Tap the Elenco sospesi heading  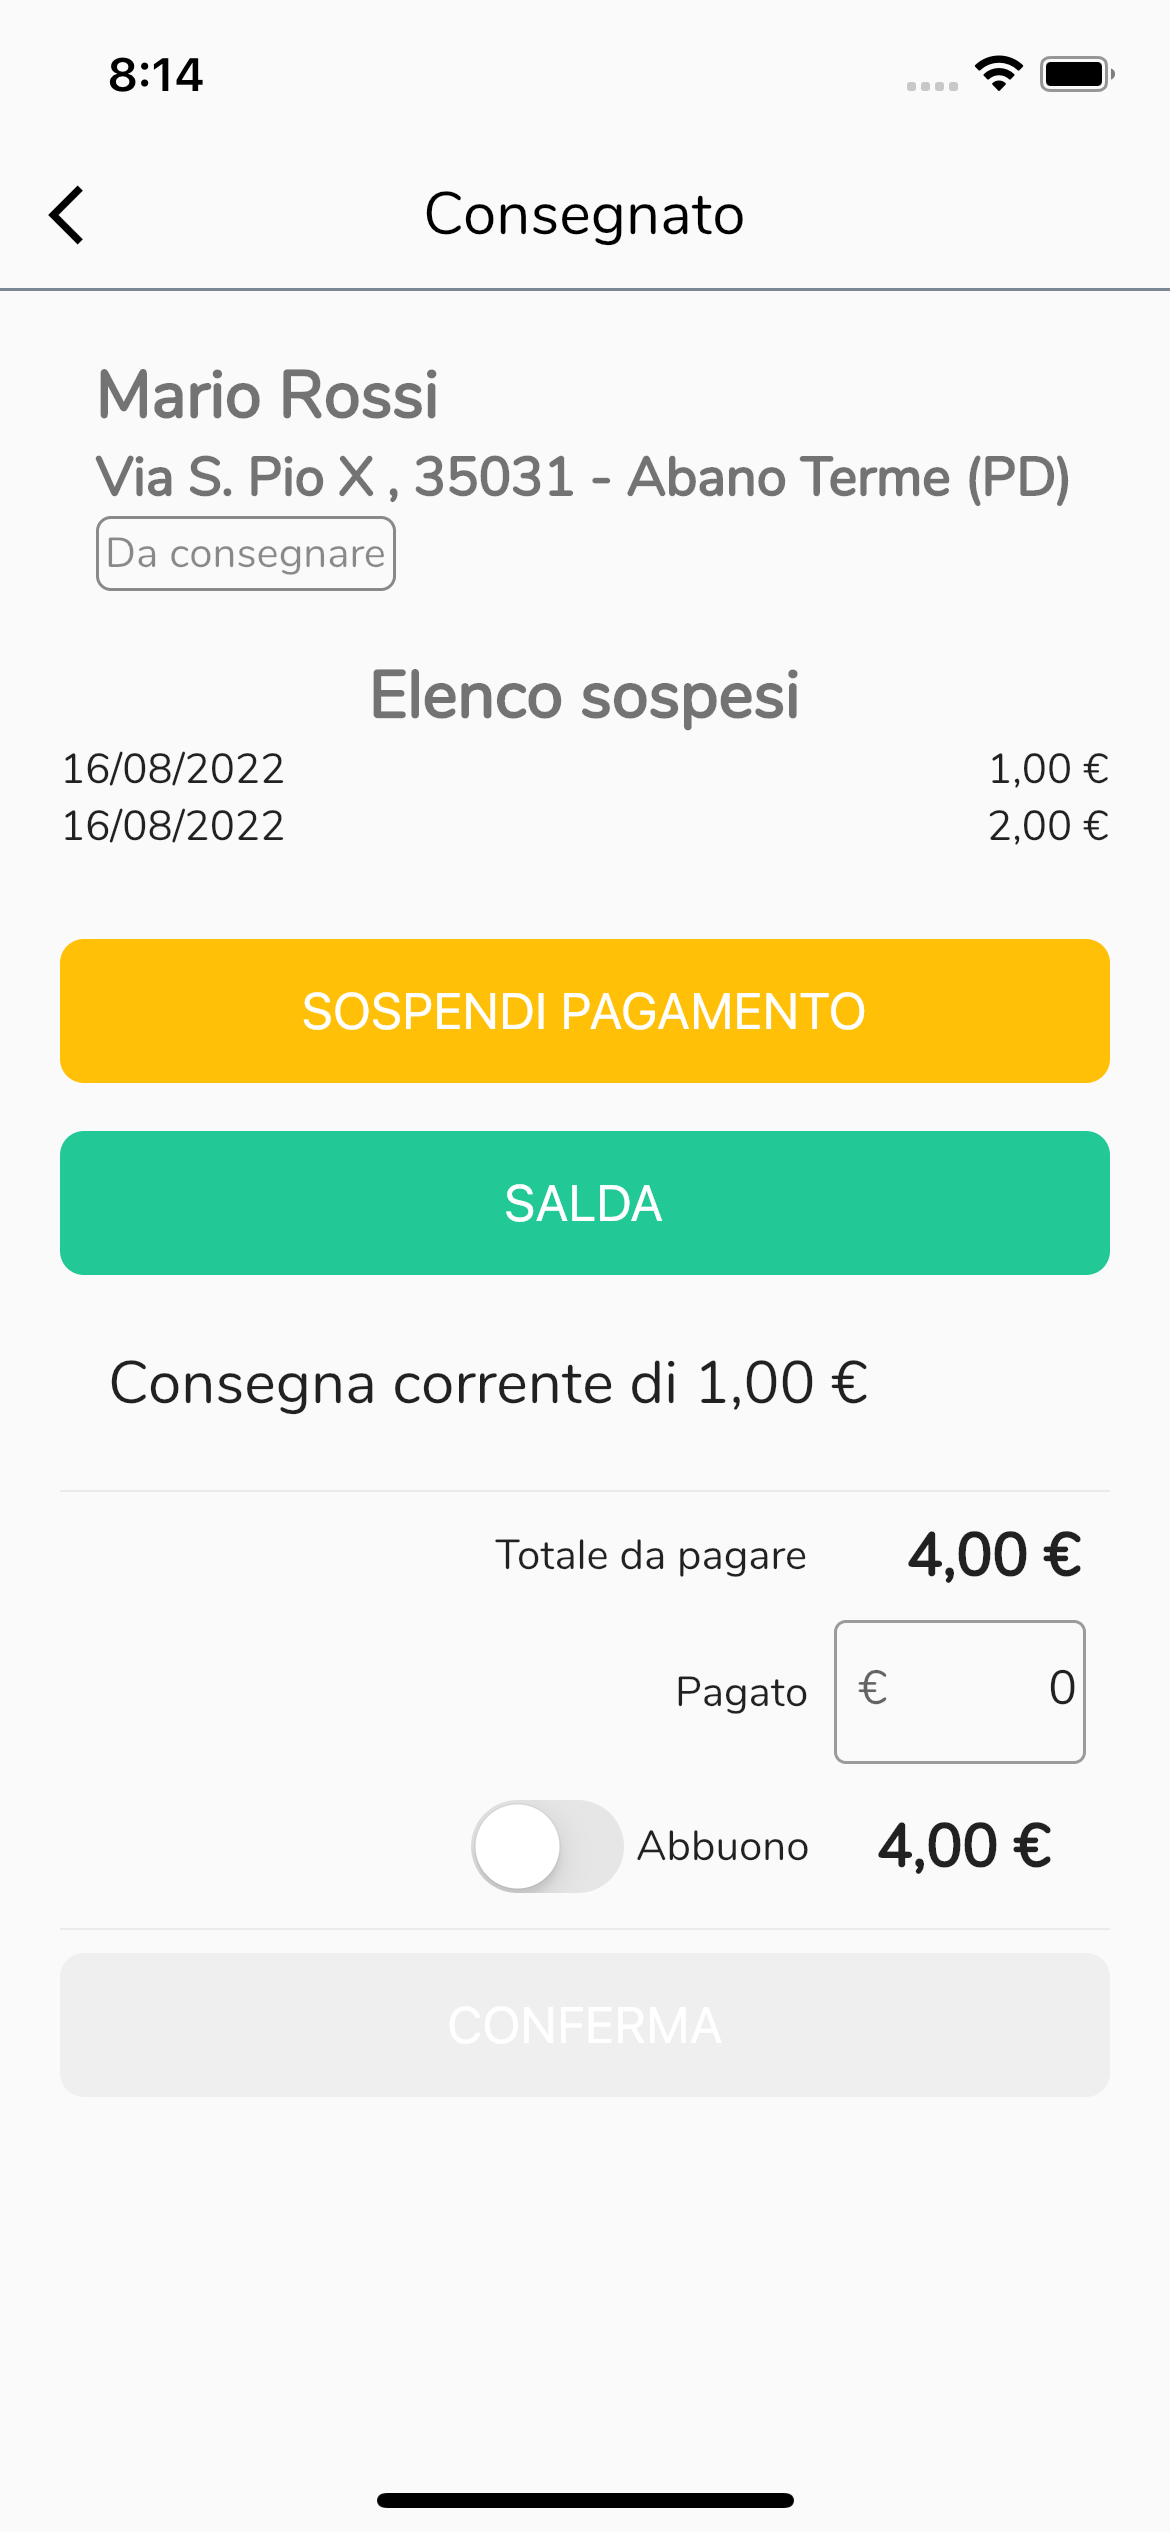[585, 695]
